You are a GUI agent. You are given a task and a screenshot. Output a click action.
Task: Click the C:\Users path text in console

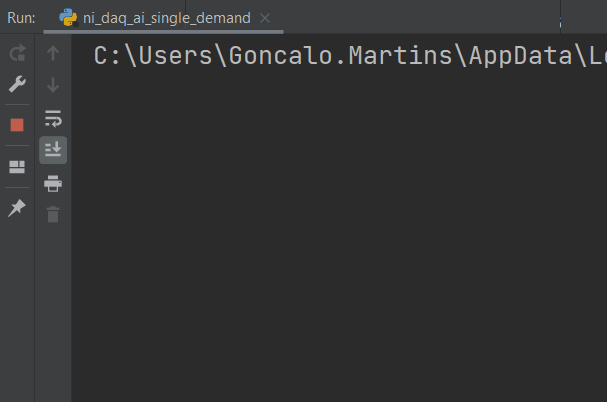point(148,56)
